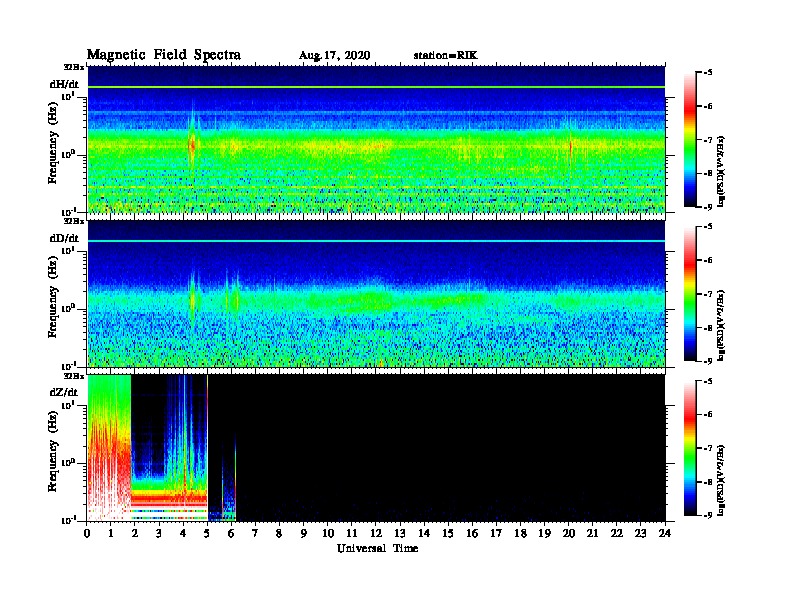
Task: Click the hour 18 tick label on the time axis
Action: 520,534
